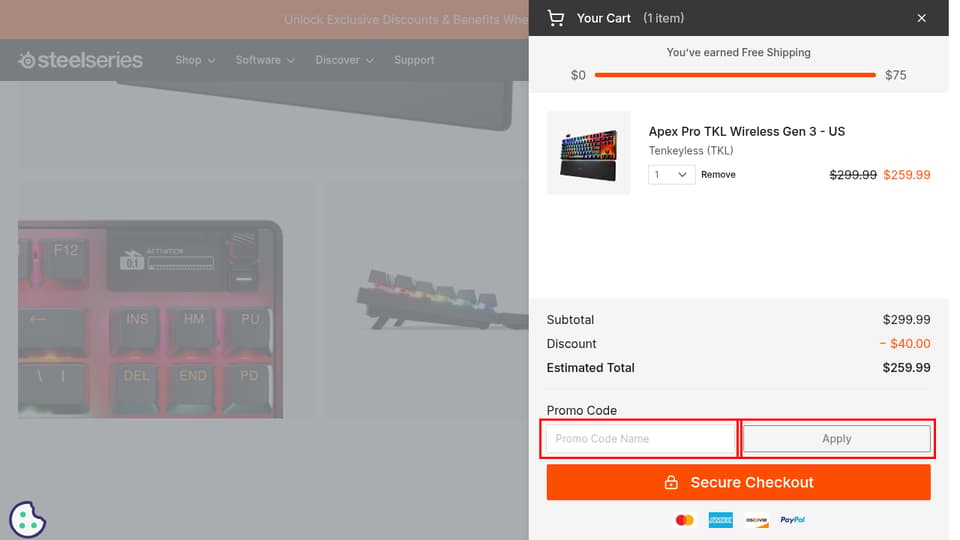Open the quantity dropdown for Apex Pro TKL
Image resolution: width=960 pixels, height=540 pixels.
[x=672, y=174]
